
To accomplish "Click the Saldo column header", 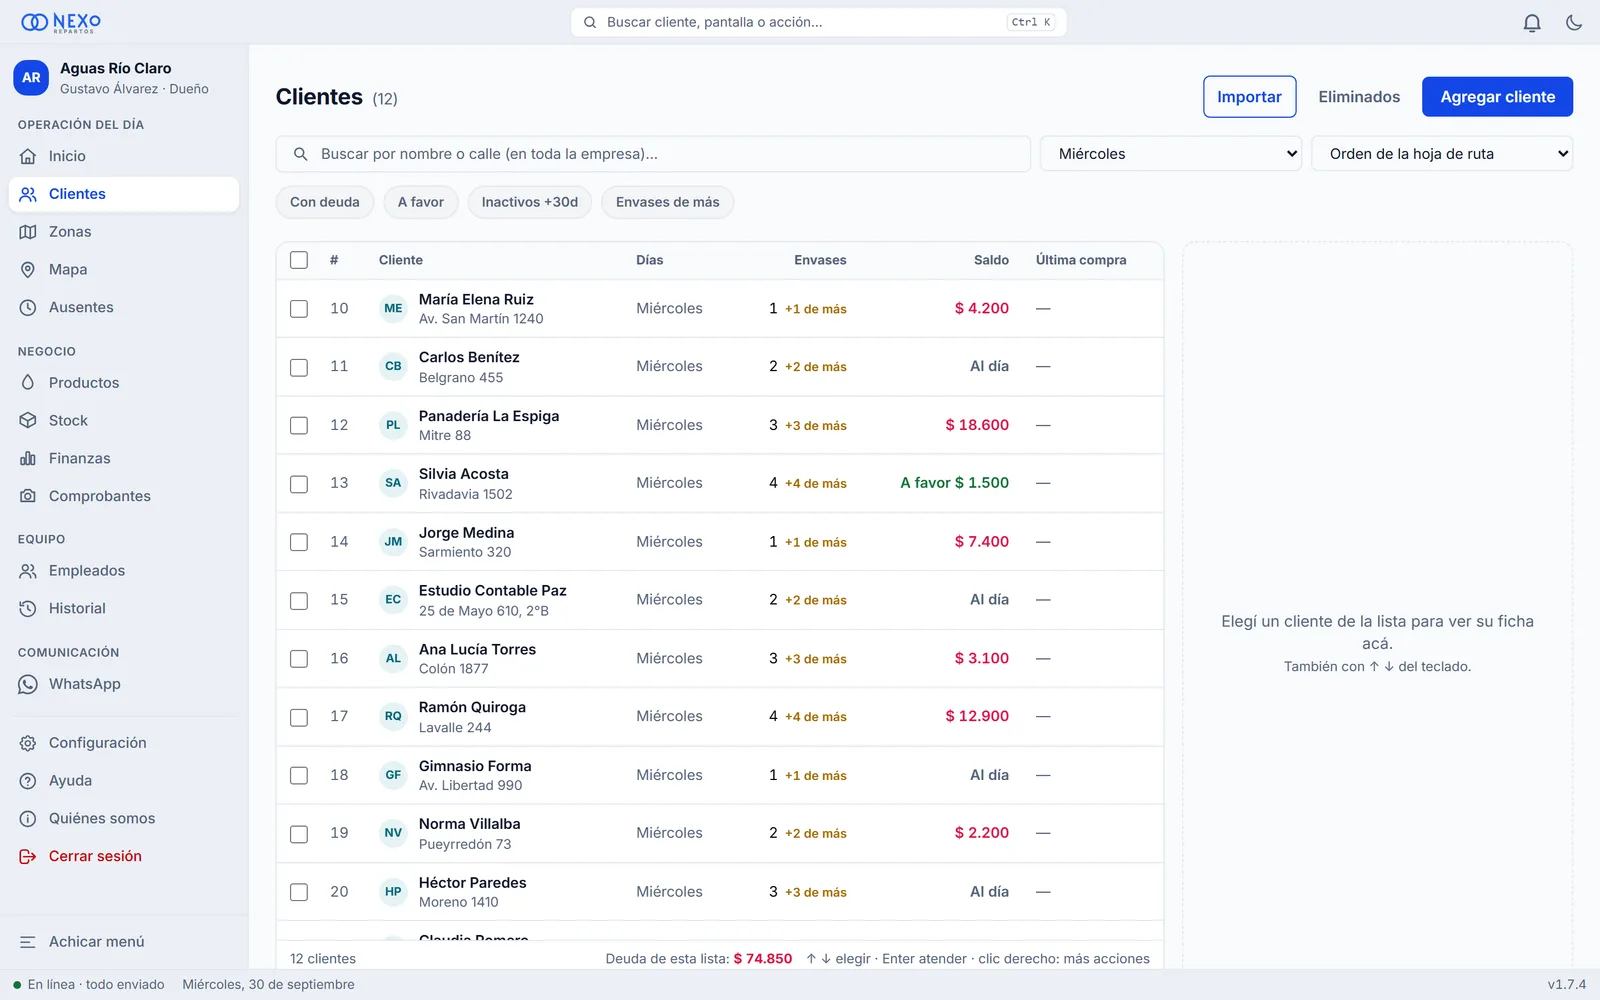I will click(x=991, y=260).
